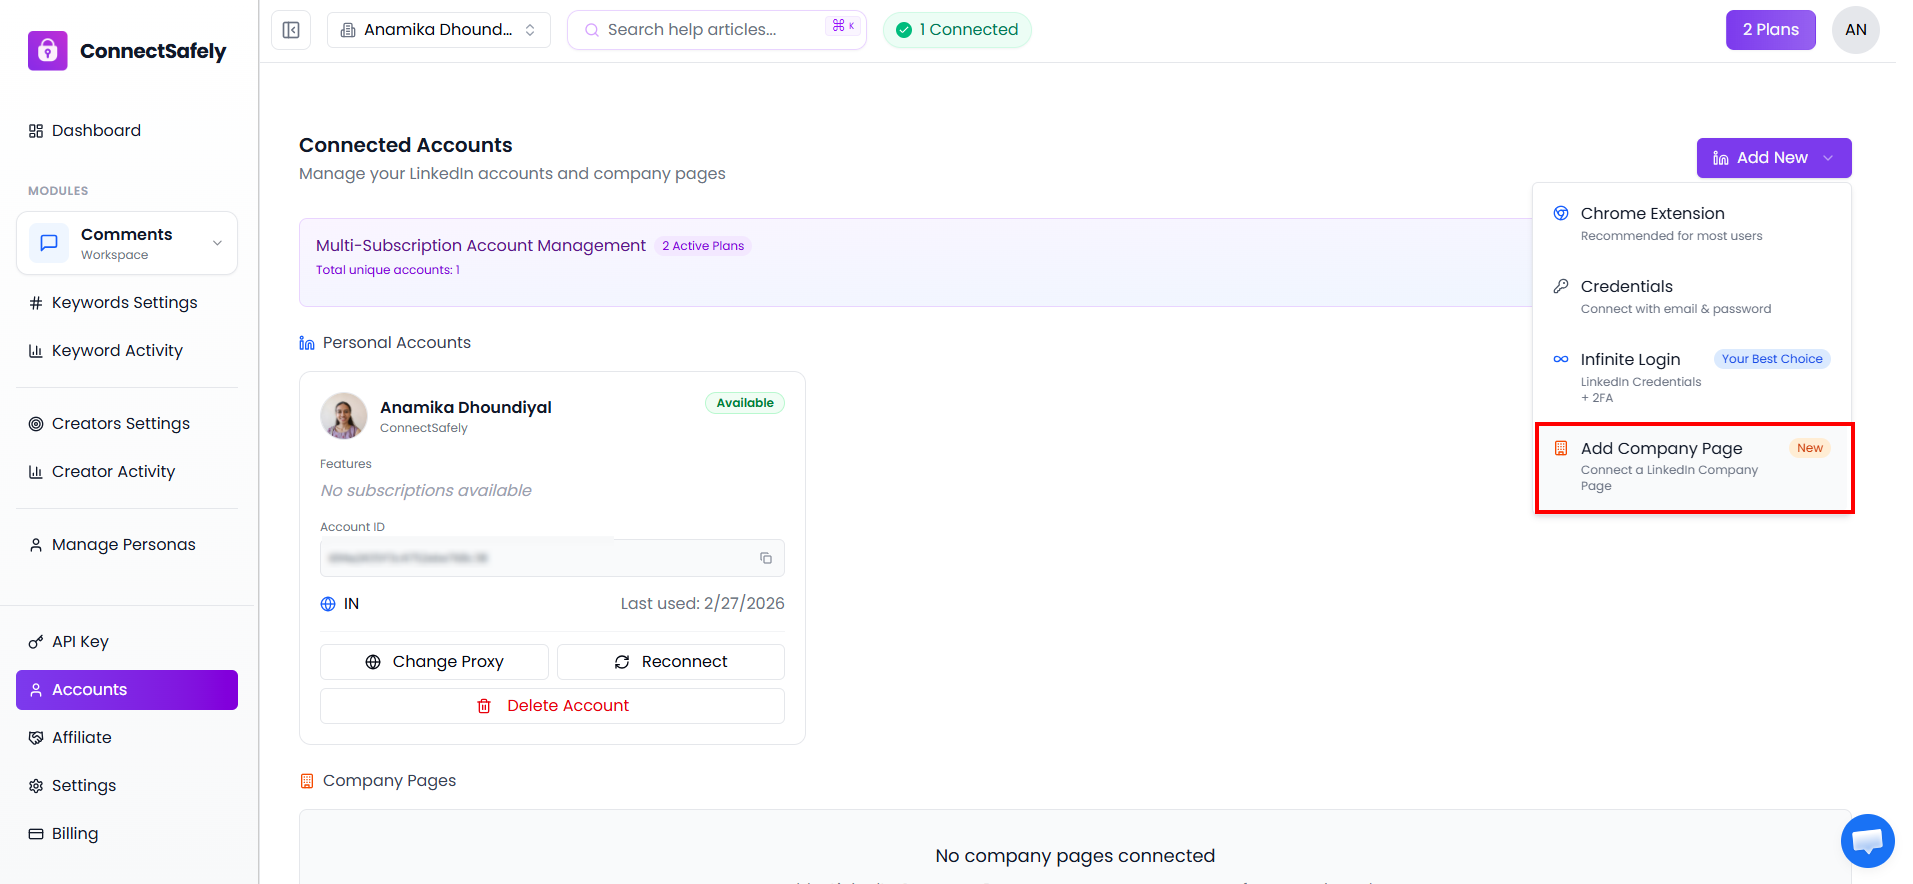Click the person icon beside Manage Personas

36,545
